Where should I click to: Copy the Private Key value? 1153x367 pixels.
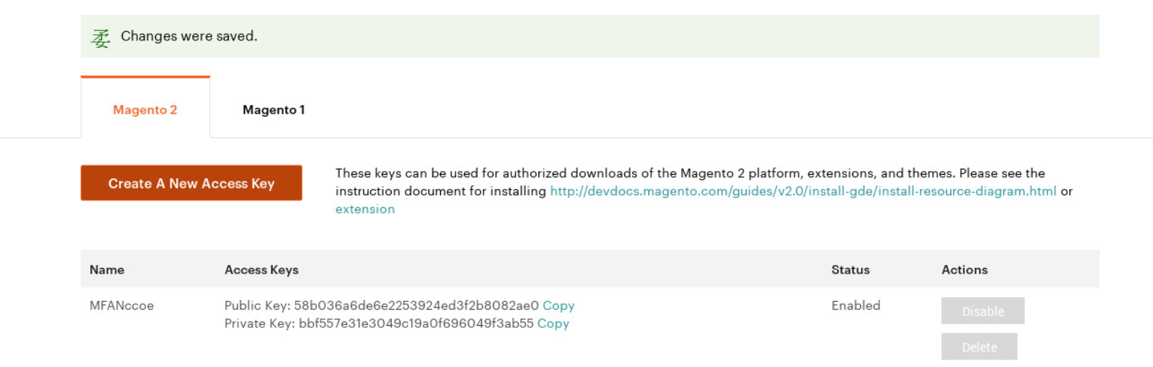[x=553, y=323]
